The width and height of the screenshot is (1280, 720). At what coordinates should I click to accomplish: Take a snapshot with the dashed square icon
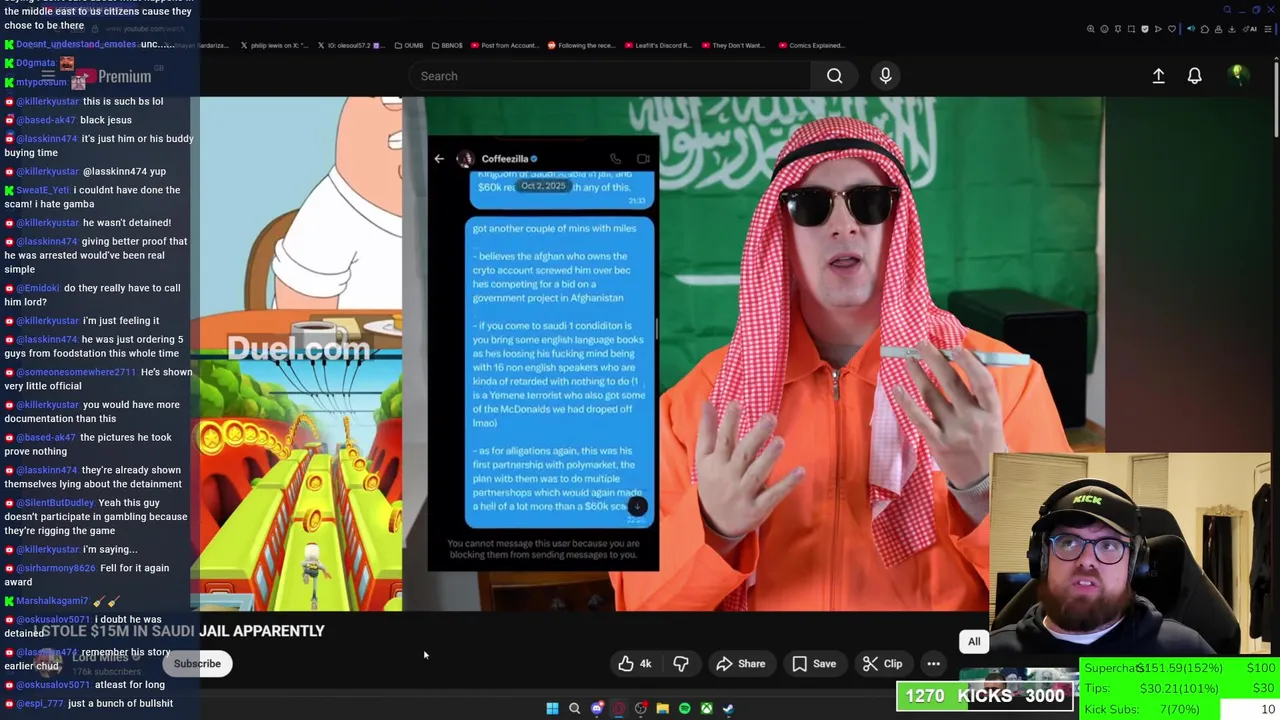click(x=1131, y=29)
